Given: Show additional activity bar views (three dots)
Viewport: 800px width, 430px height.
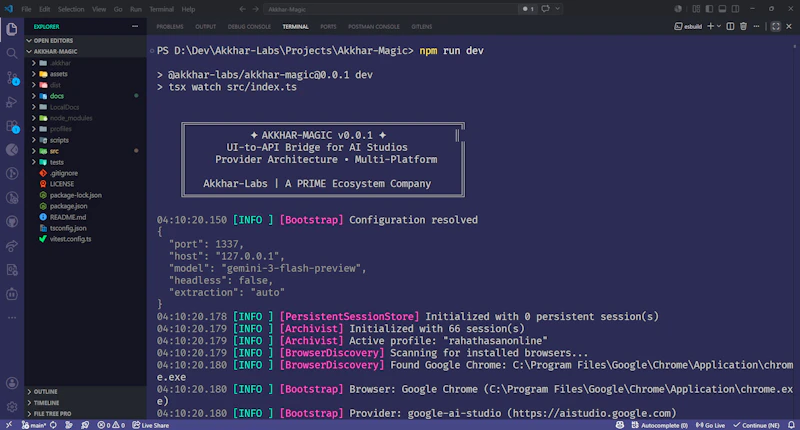Looking at the screenshot, I should (12, 318).
